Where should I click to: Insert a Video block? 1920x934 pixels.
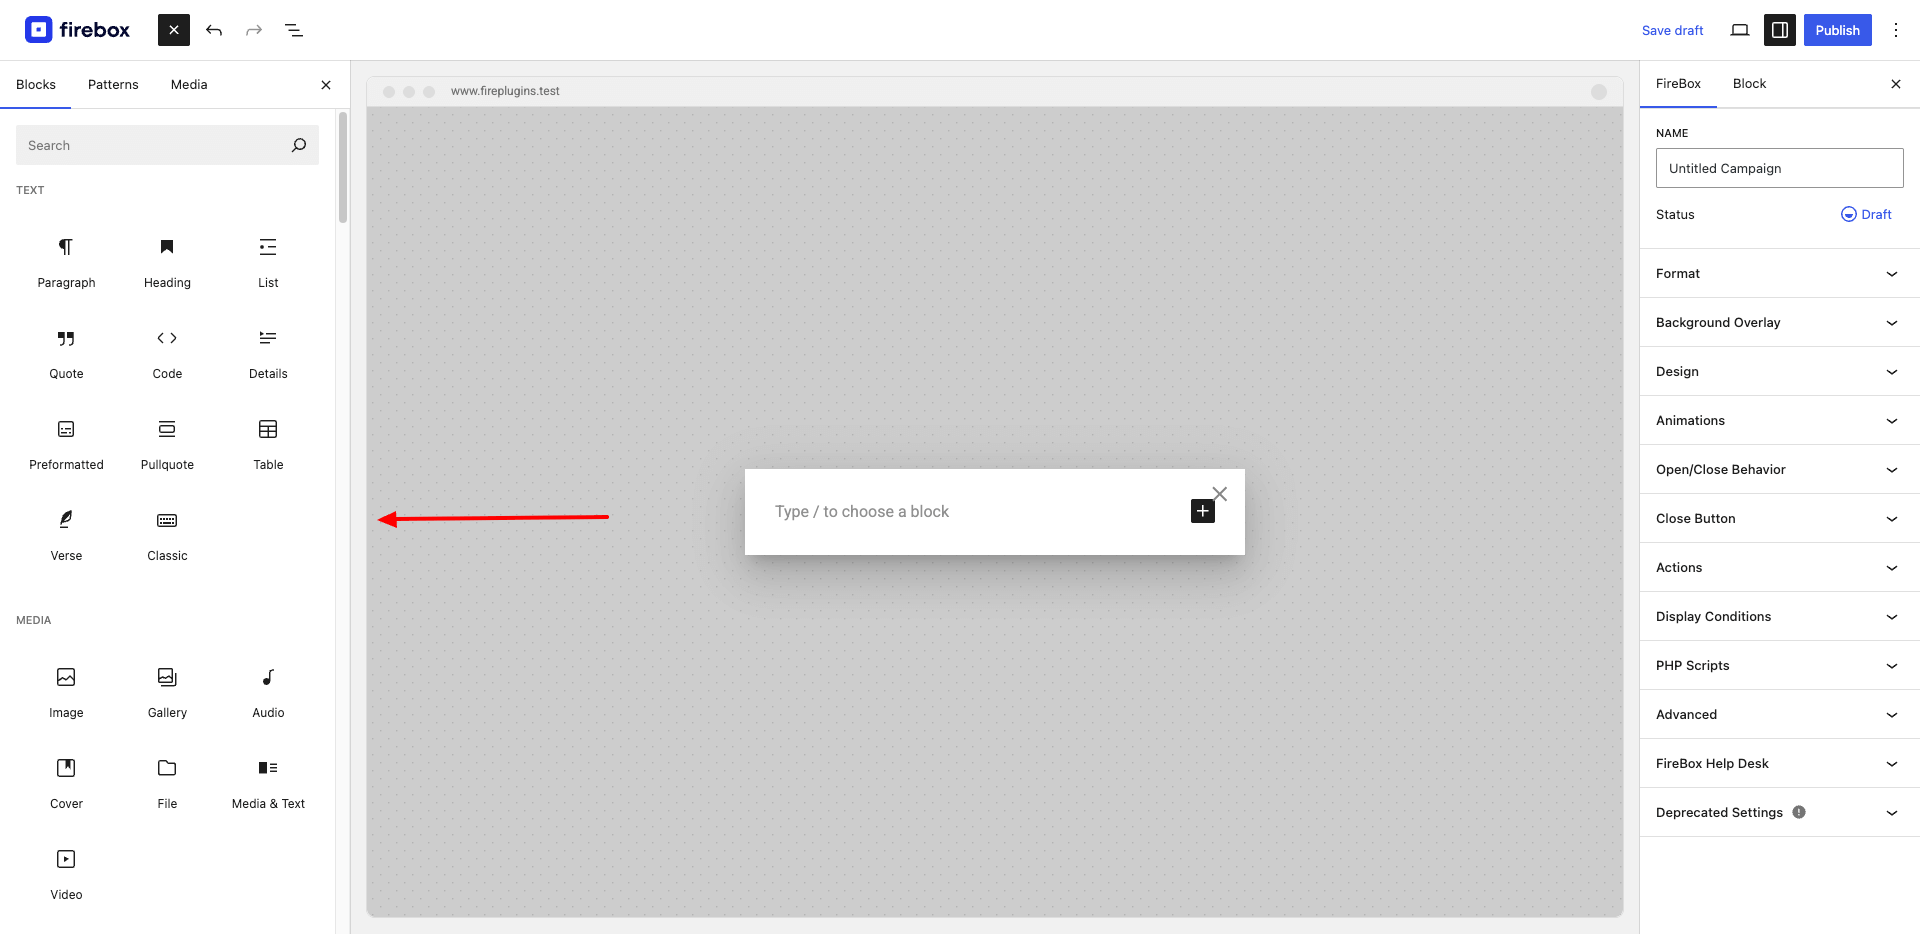tap(66, 874)
